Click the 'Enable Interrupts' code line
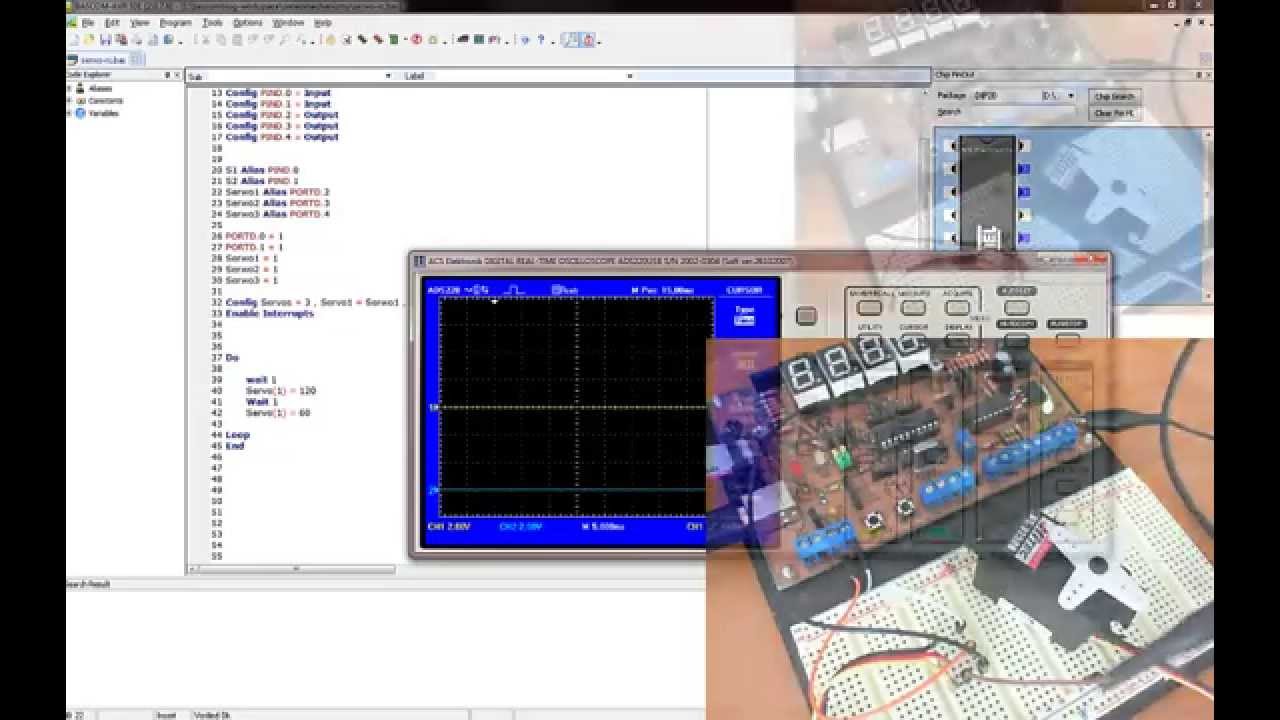 point(270,313)
